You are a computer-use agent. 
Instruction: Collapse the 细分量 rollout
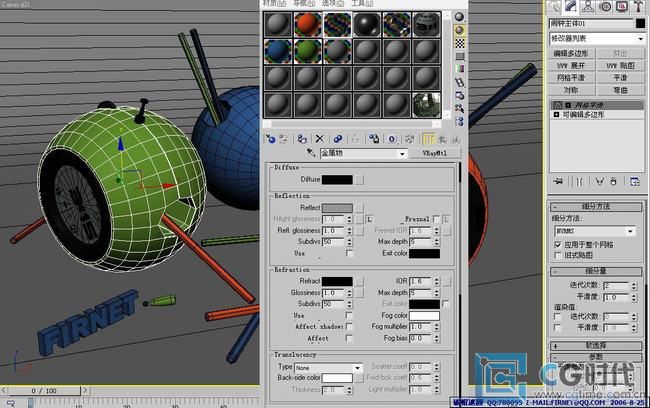click(x=596, y=271)
